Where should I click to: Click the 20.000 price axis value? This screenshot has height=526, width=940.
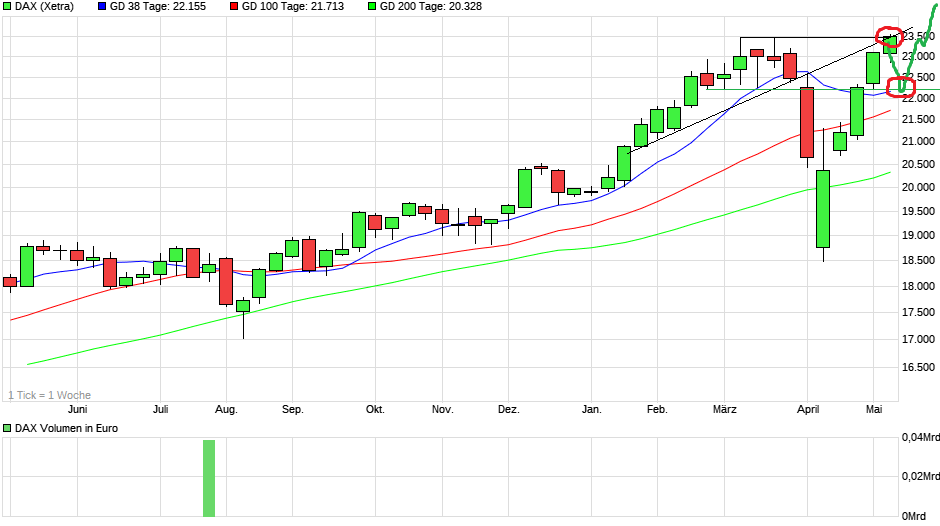pos(918,187)
